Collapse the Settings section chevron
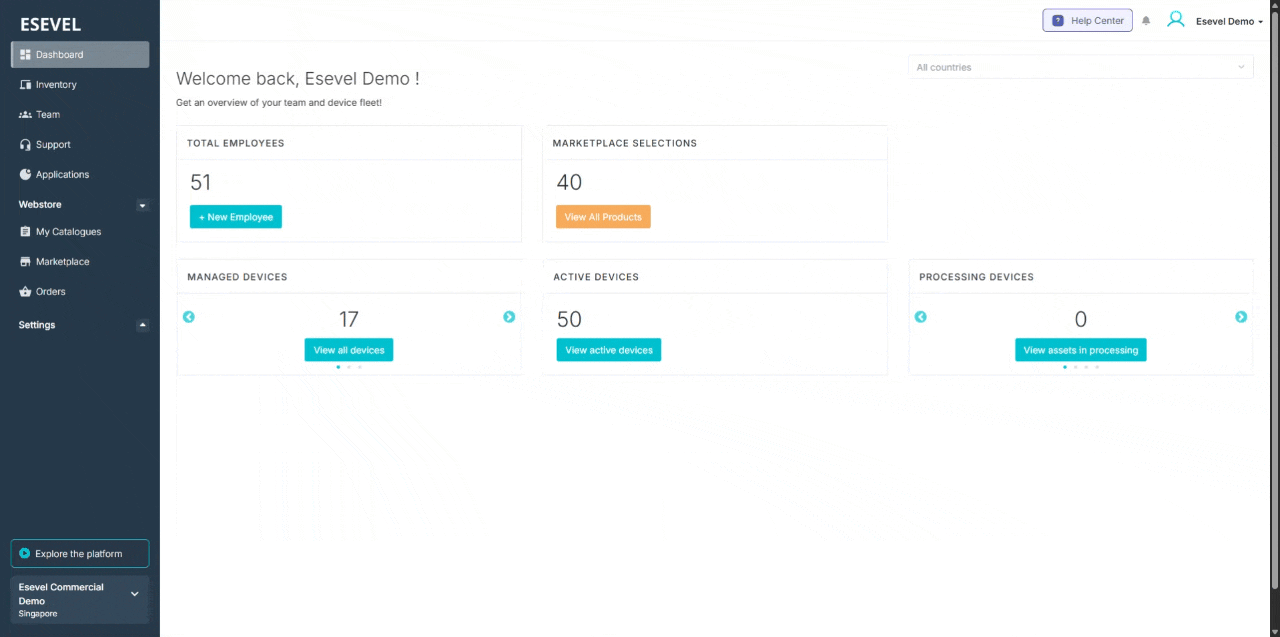 tap(142, 324)
